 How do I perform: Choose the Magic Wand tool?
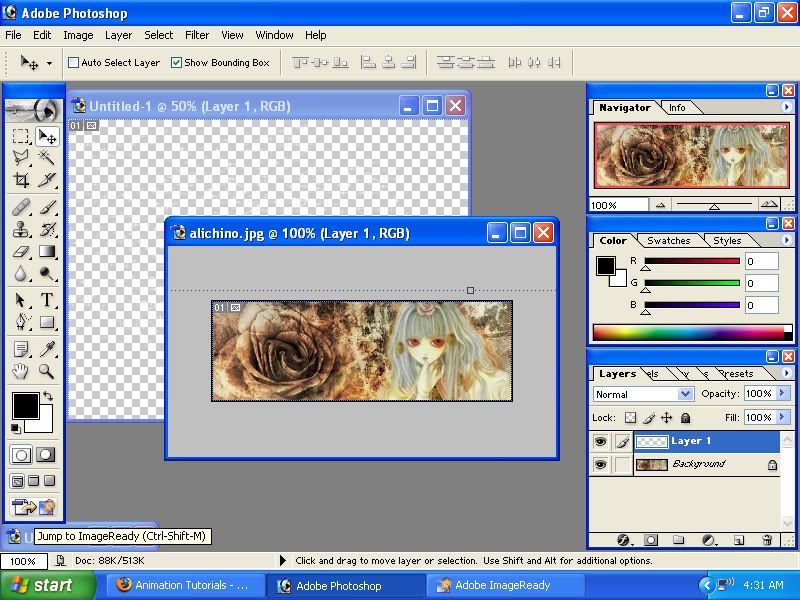point(47,158)
